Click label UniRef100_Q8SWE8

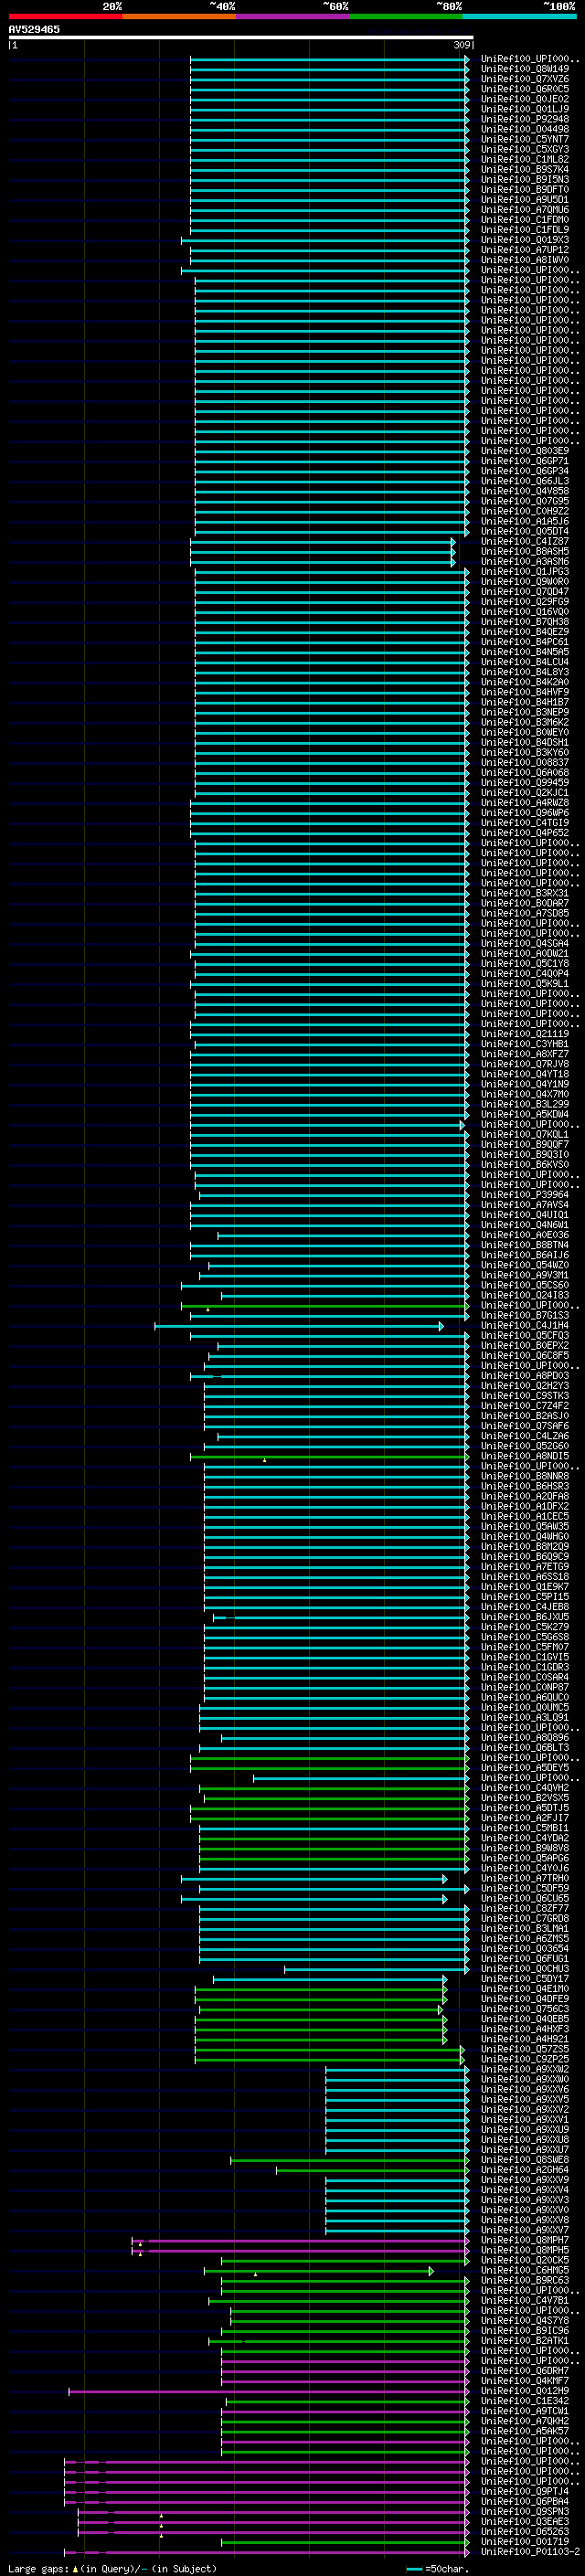pos(524,2159)
